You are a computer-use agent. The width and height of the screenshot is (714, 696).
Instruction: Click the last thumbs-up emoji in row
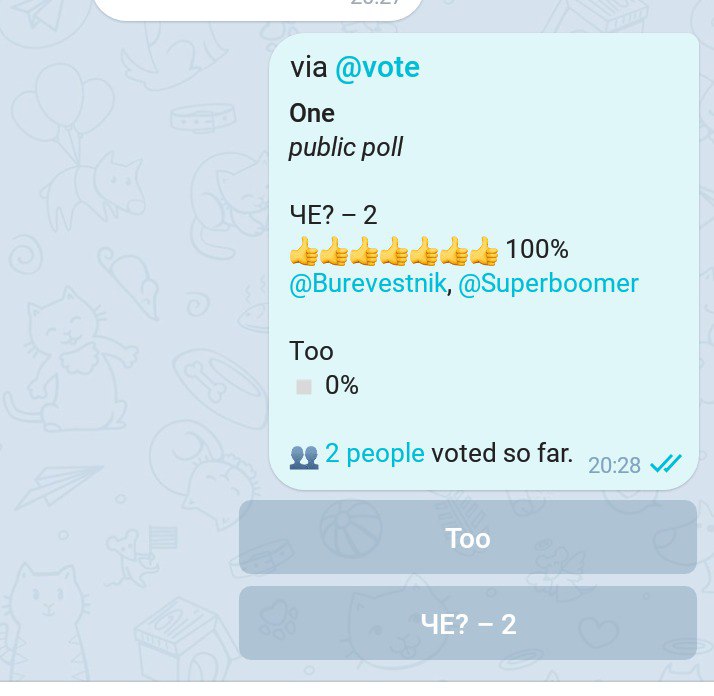point(484,250)
